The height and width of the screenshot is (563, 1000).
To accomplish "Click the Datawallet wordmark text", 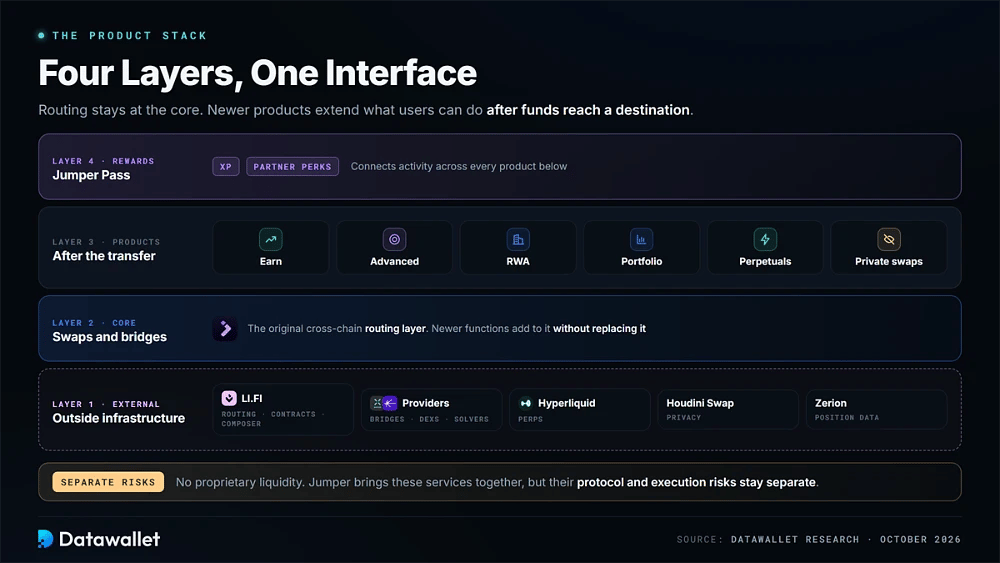I will (110, 539).
